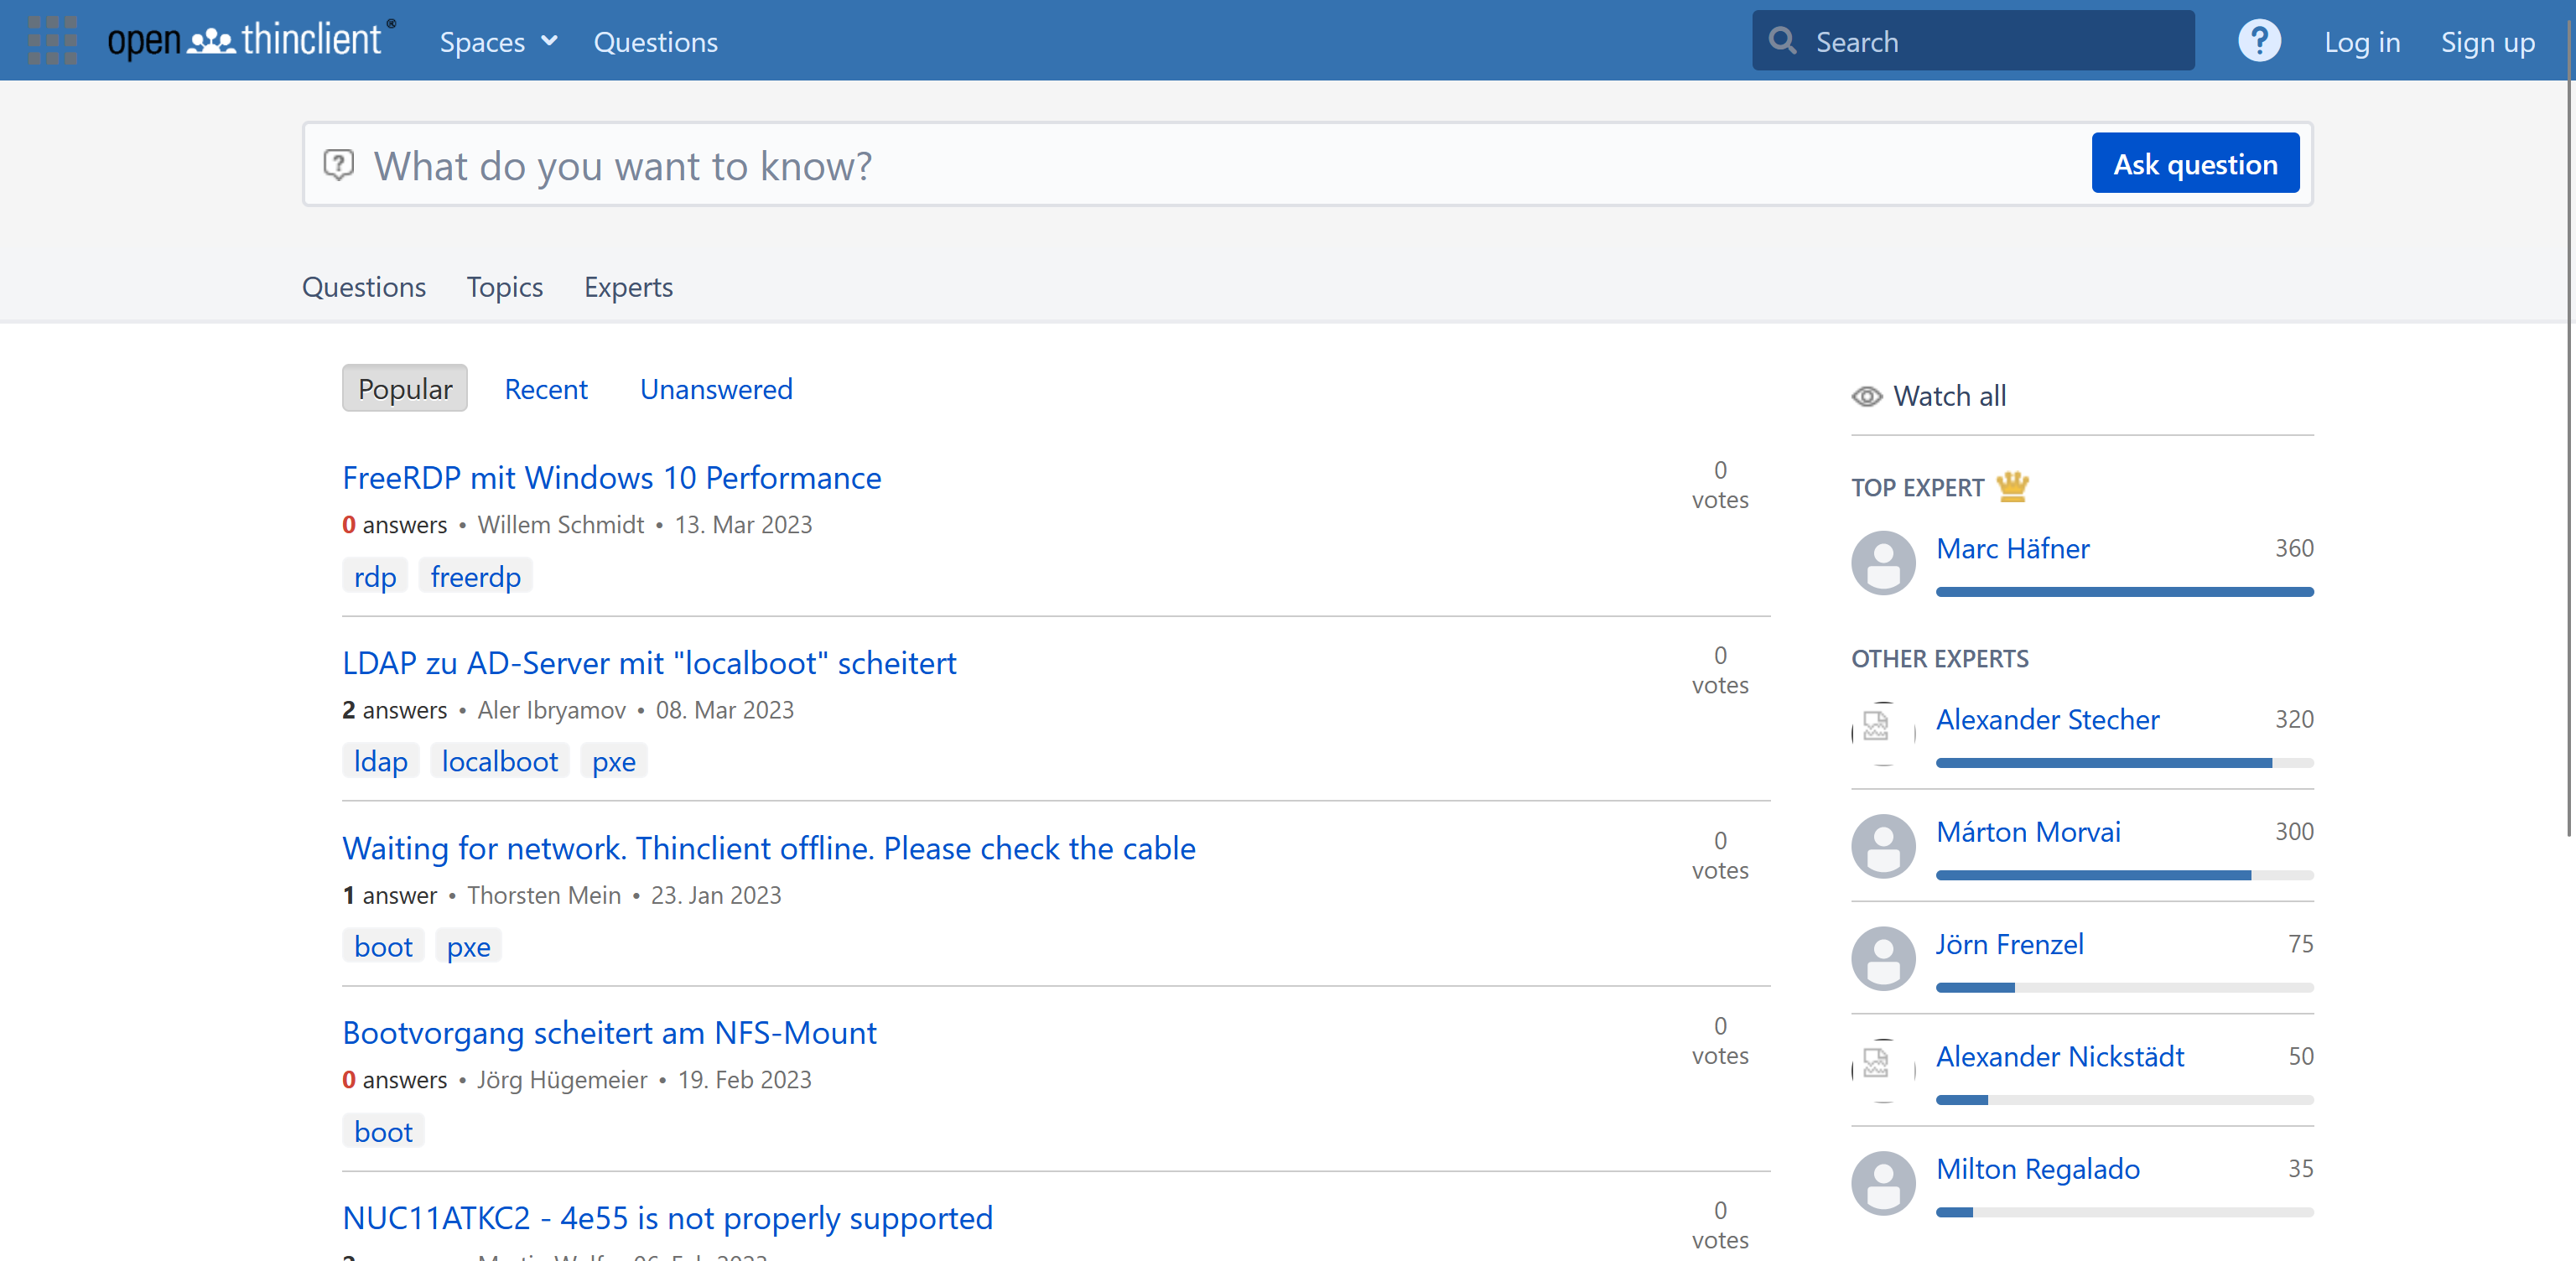Viewport: 2576px width, 1261px height.
Task: Switch to the Recent filter
Action: [x=546, y=389]
